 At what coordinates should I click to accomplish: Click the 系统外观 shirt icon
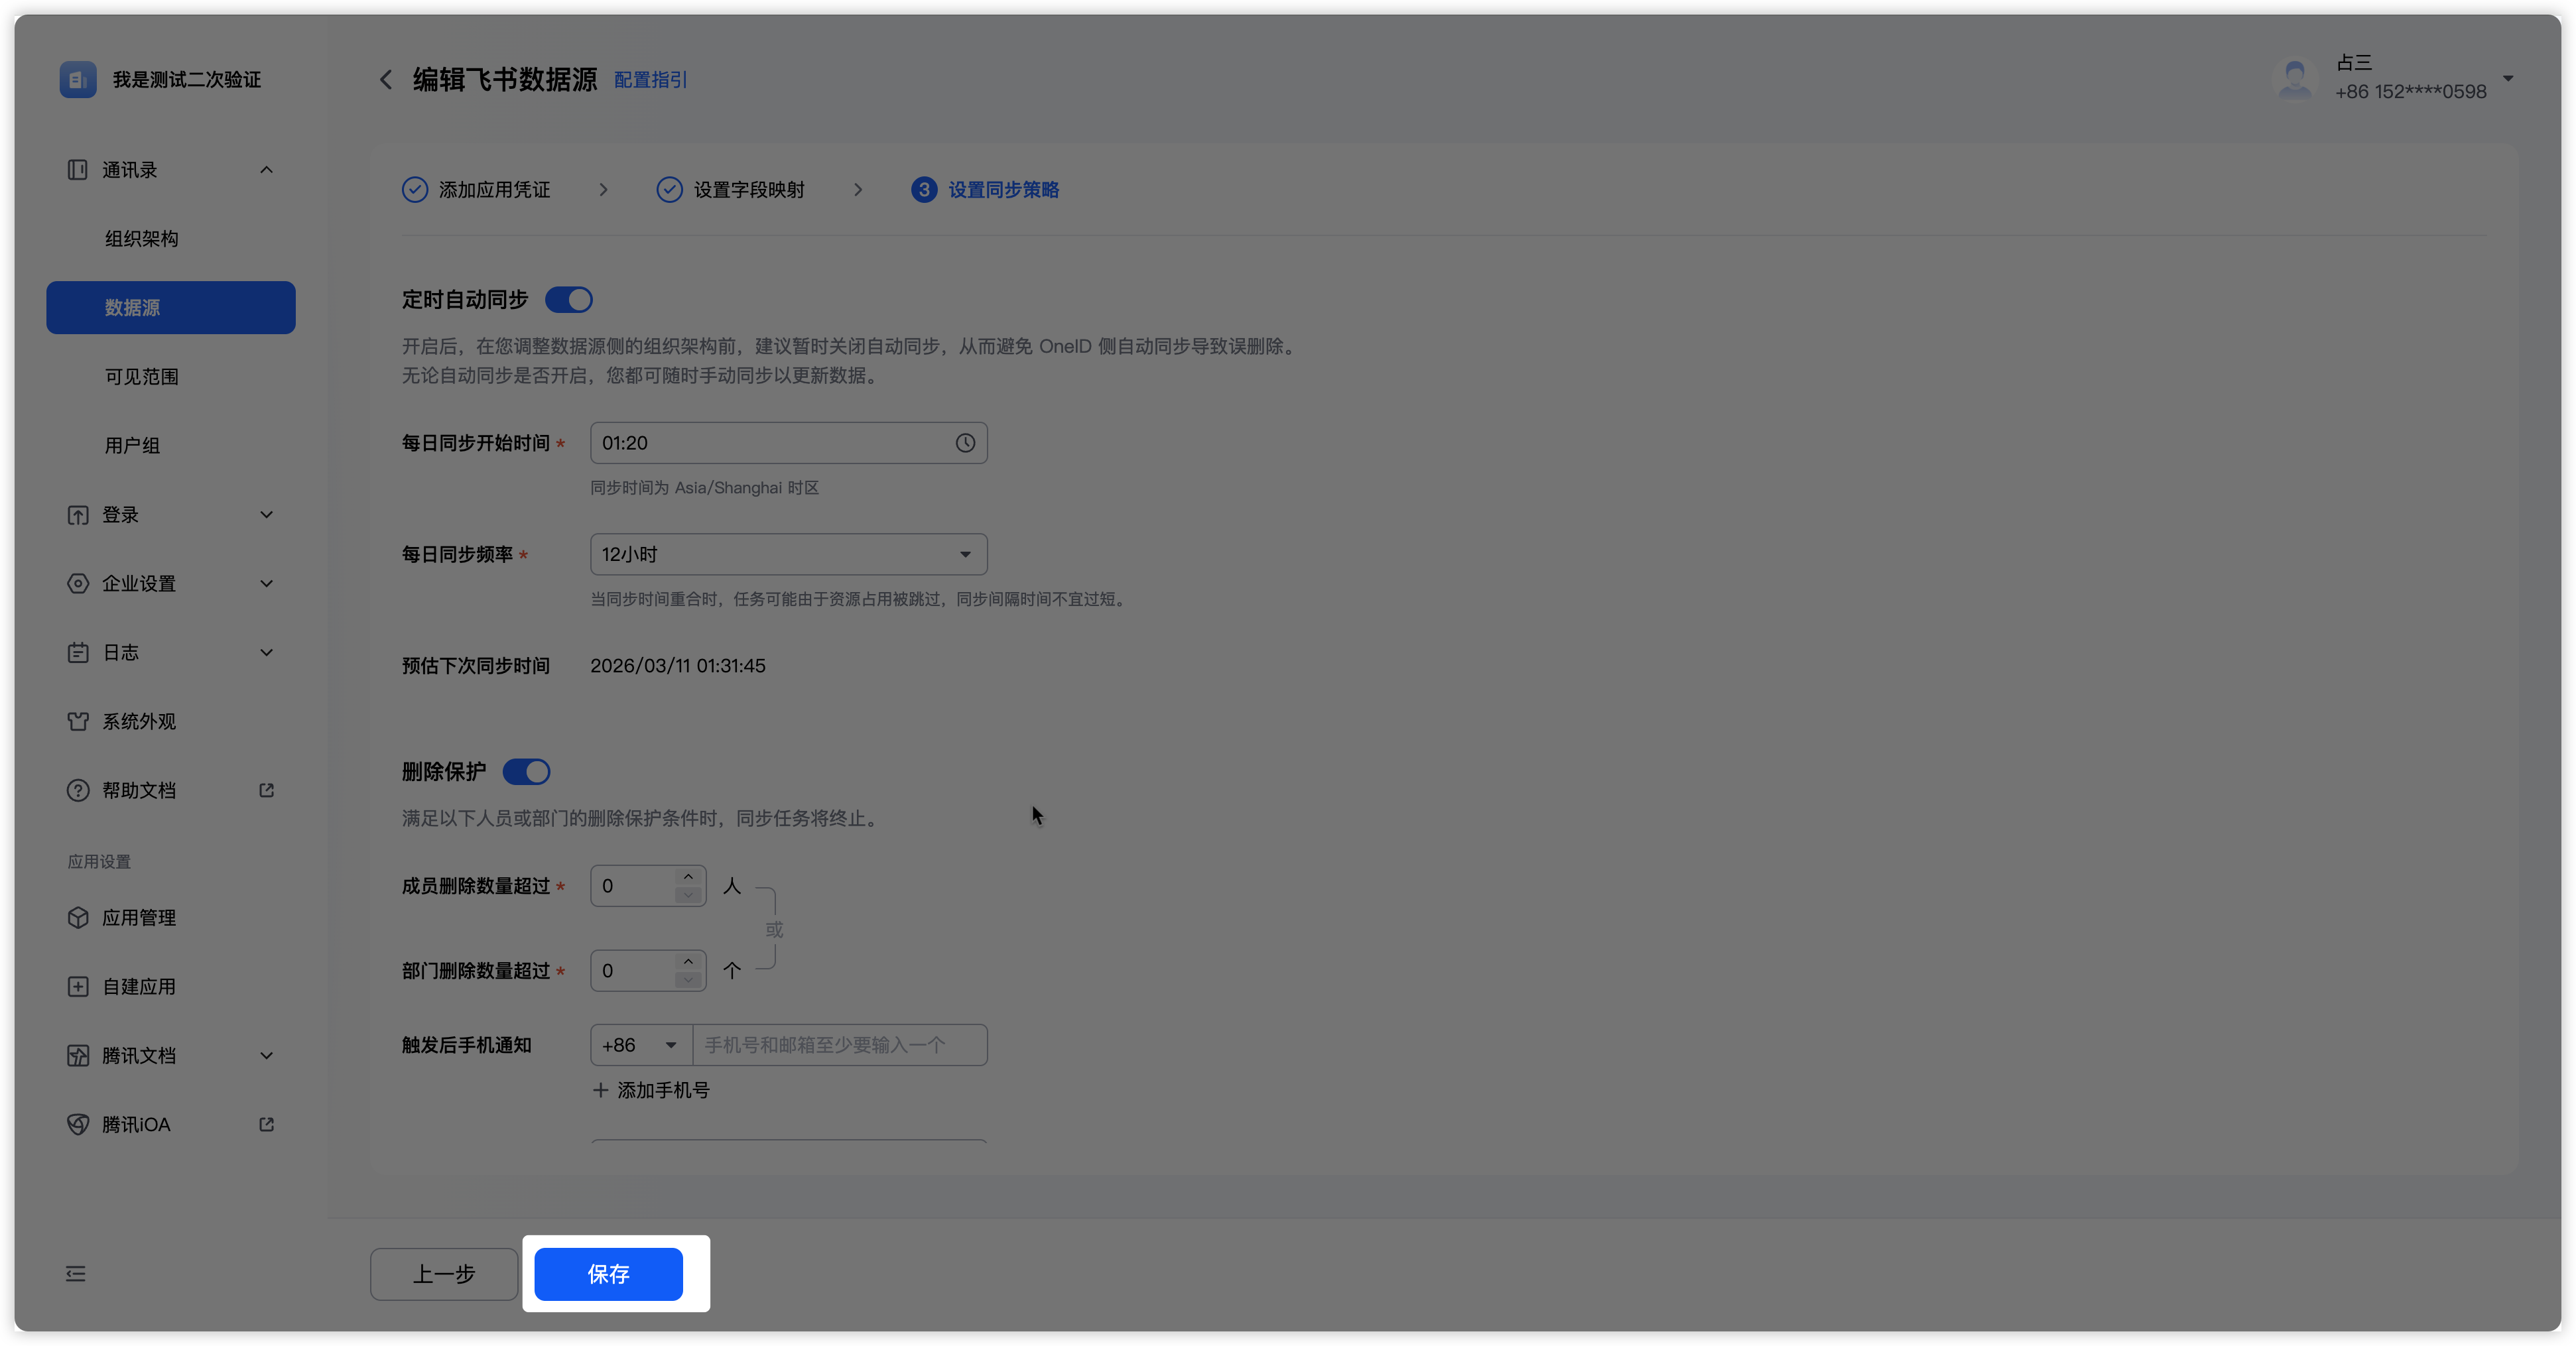pyautogui.click(x=78, y=721)
